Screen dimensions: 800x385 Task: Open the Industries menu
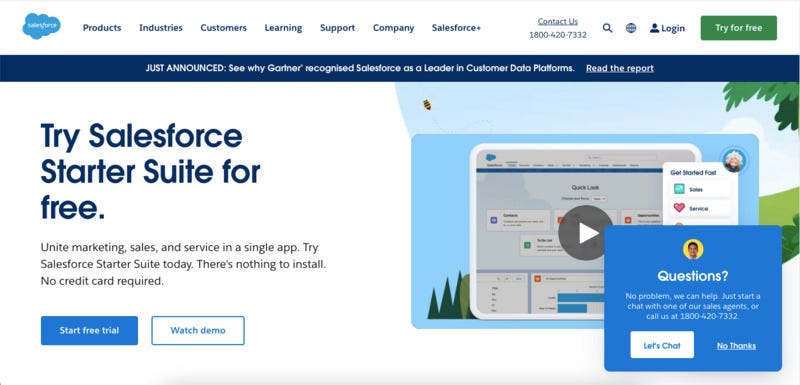click(161, 28)
